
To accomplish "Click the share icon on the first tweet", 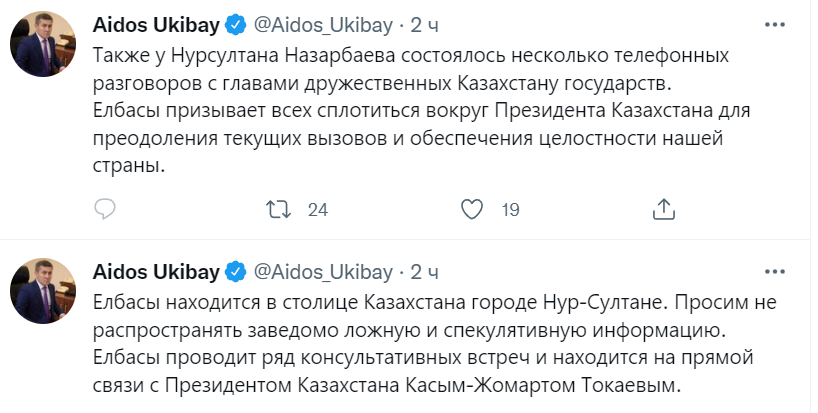I will [x=664, y=209].
